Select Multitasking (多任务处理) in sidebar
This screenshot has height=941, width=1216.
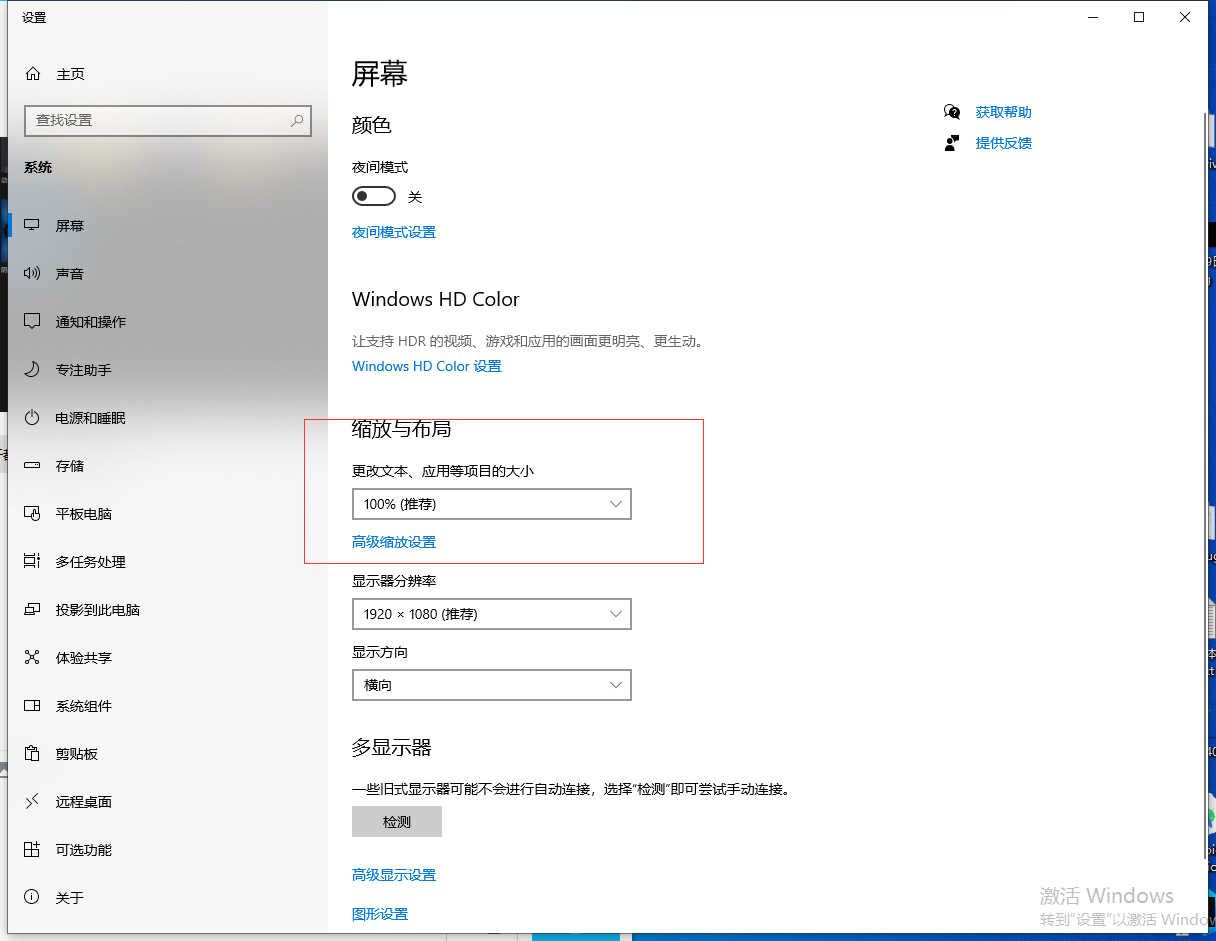click(90, 562)
